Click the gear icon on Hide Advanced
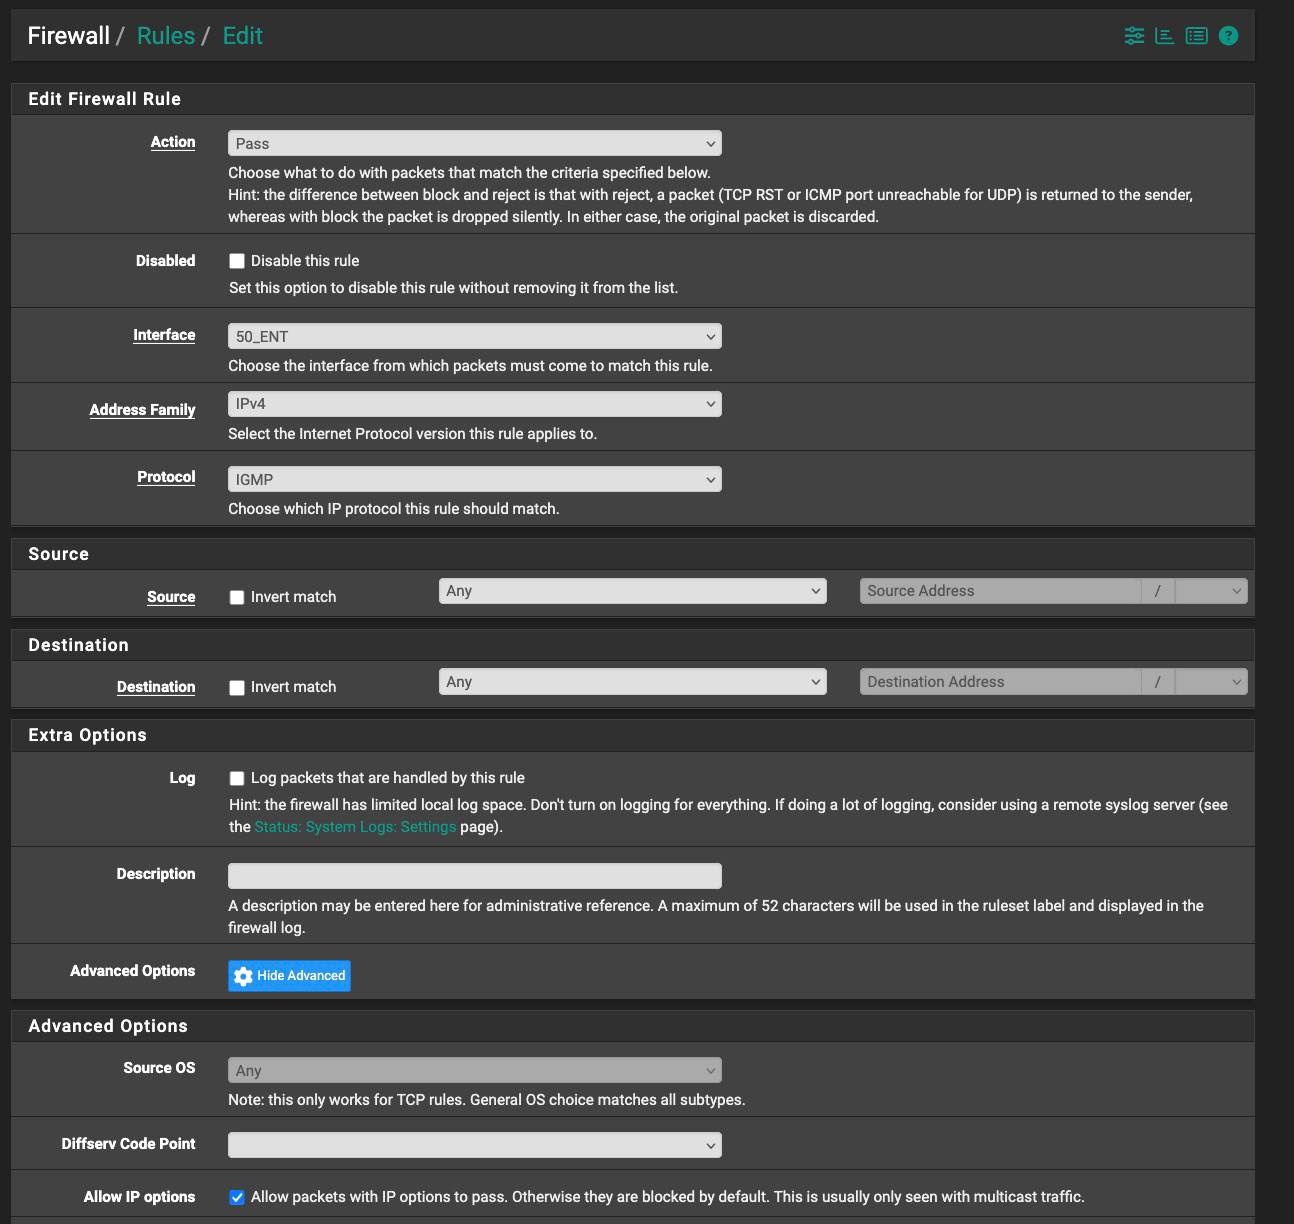 [x=241, y=975]
